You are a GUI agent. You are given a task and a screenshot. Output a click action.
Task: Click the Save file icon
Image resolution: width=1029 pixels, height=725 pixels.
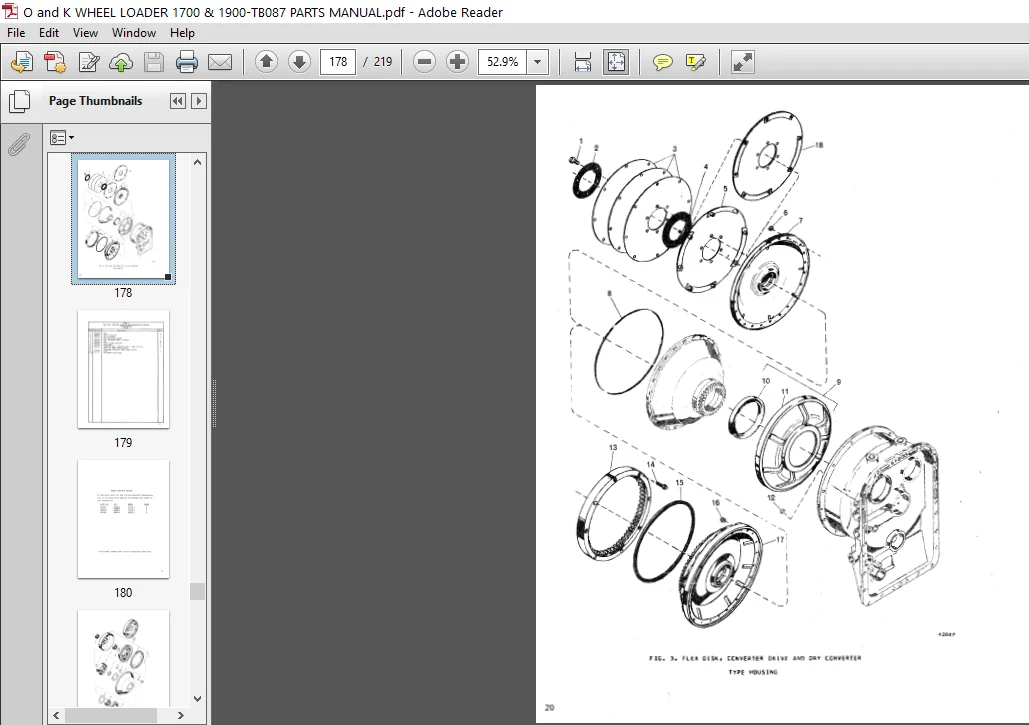[154, 62]
